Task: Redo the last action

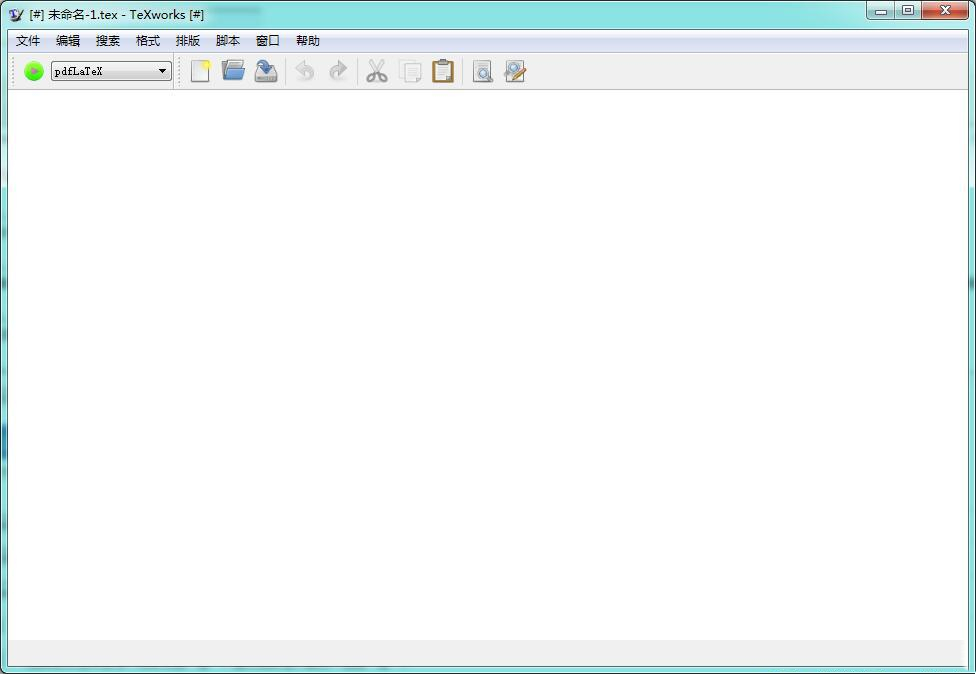Action: [x=338, y=71]
